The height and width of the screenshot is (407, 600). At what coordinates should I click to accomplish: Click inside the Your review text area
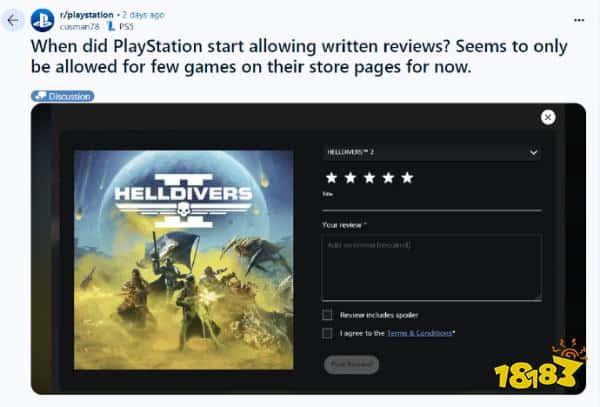tap(431, 267)
